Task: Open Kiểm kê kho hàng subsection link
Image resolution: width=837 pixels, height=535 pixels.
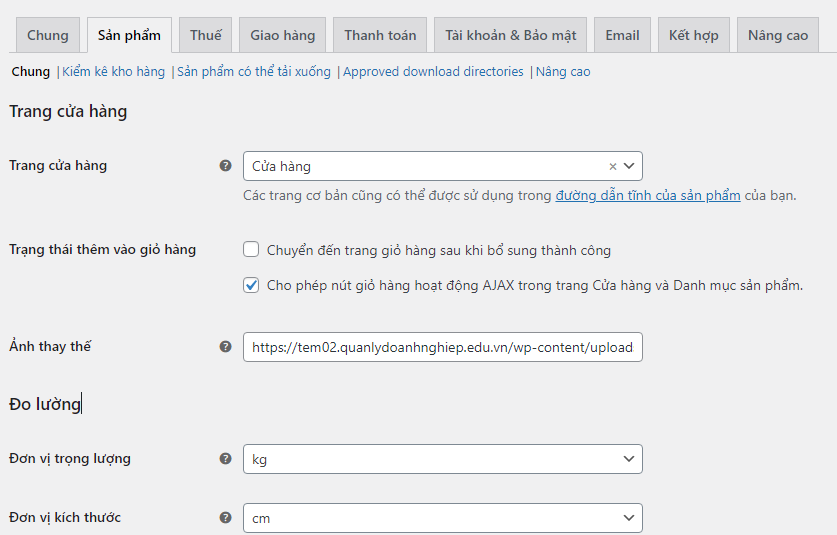Action: click(x=113, y=72)
